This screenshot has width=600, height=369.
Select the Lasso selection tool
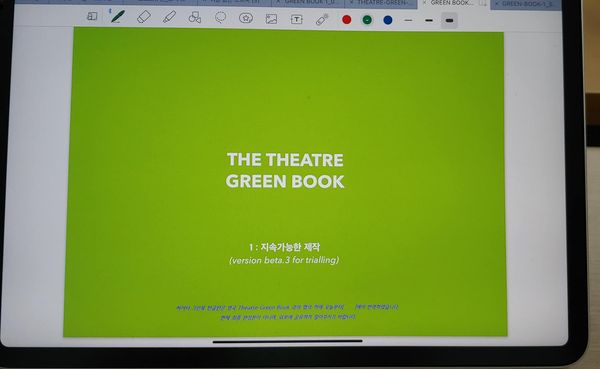click(x=220, y=17)
